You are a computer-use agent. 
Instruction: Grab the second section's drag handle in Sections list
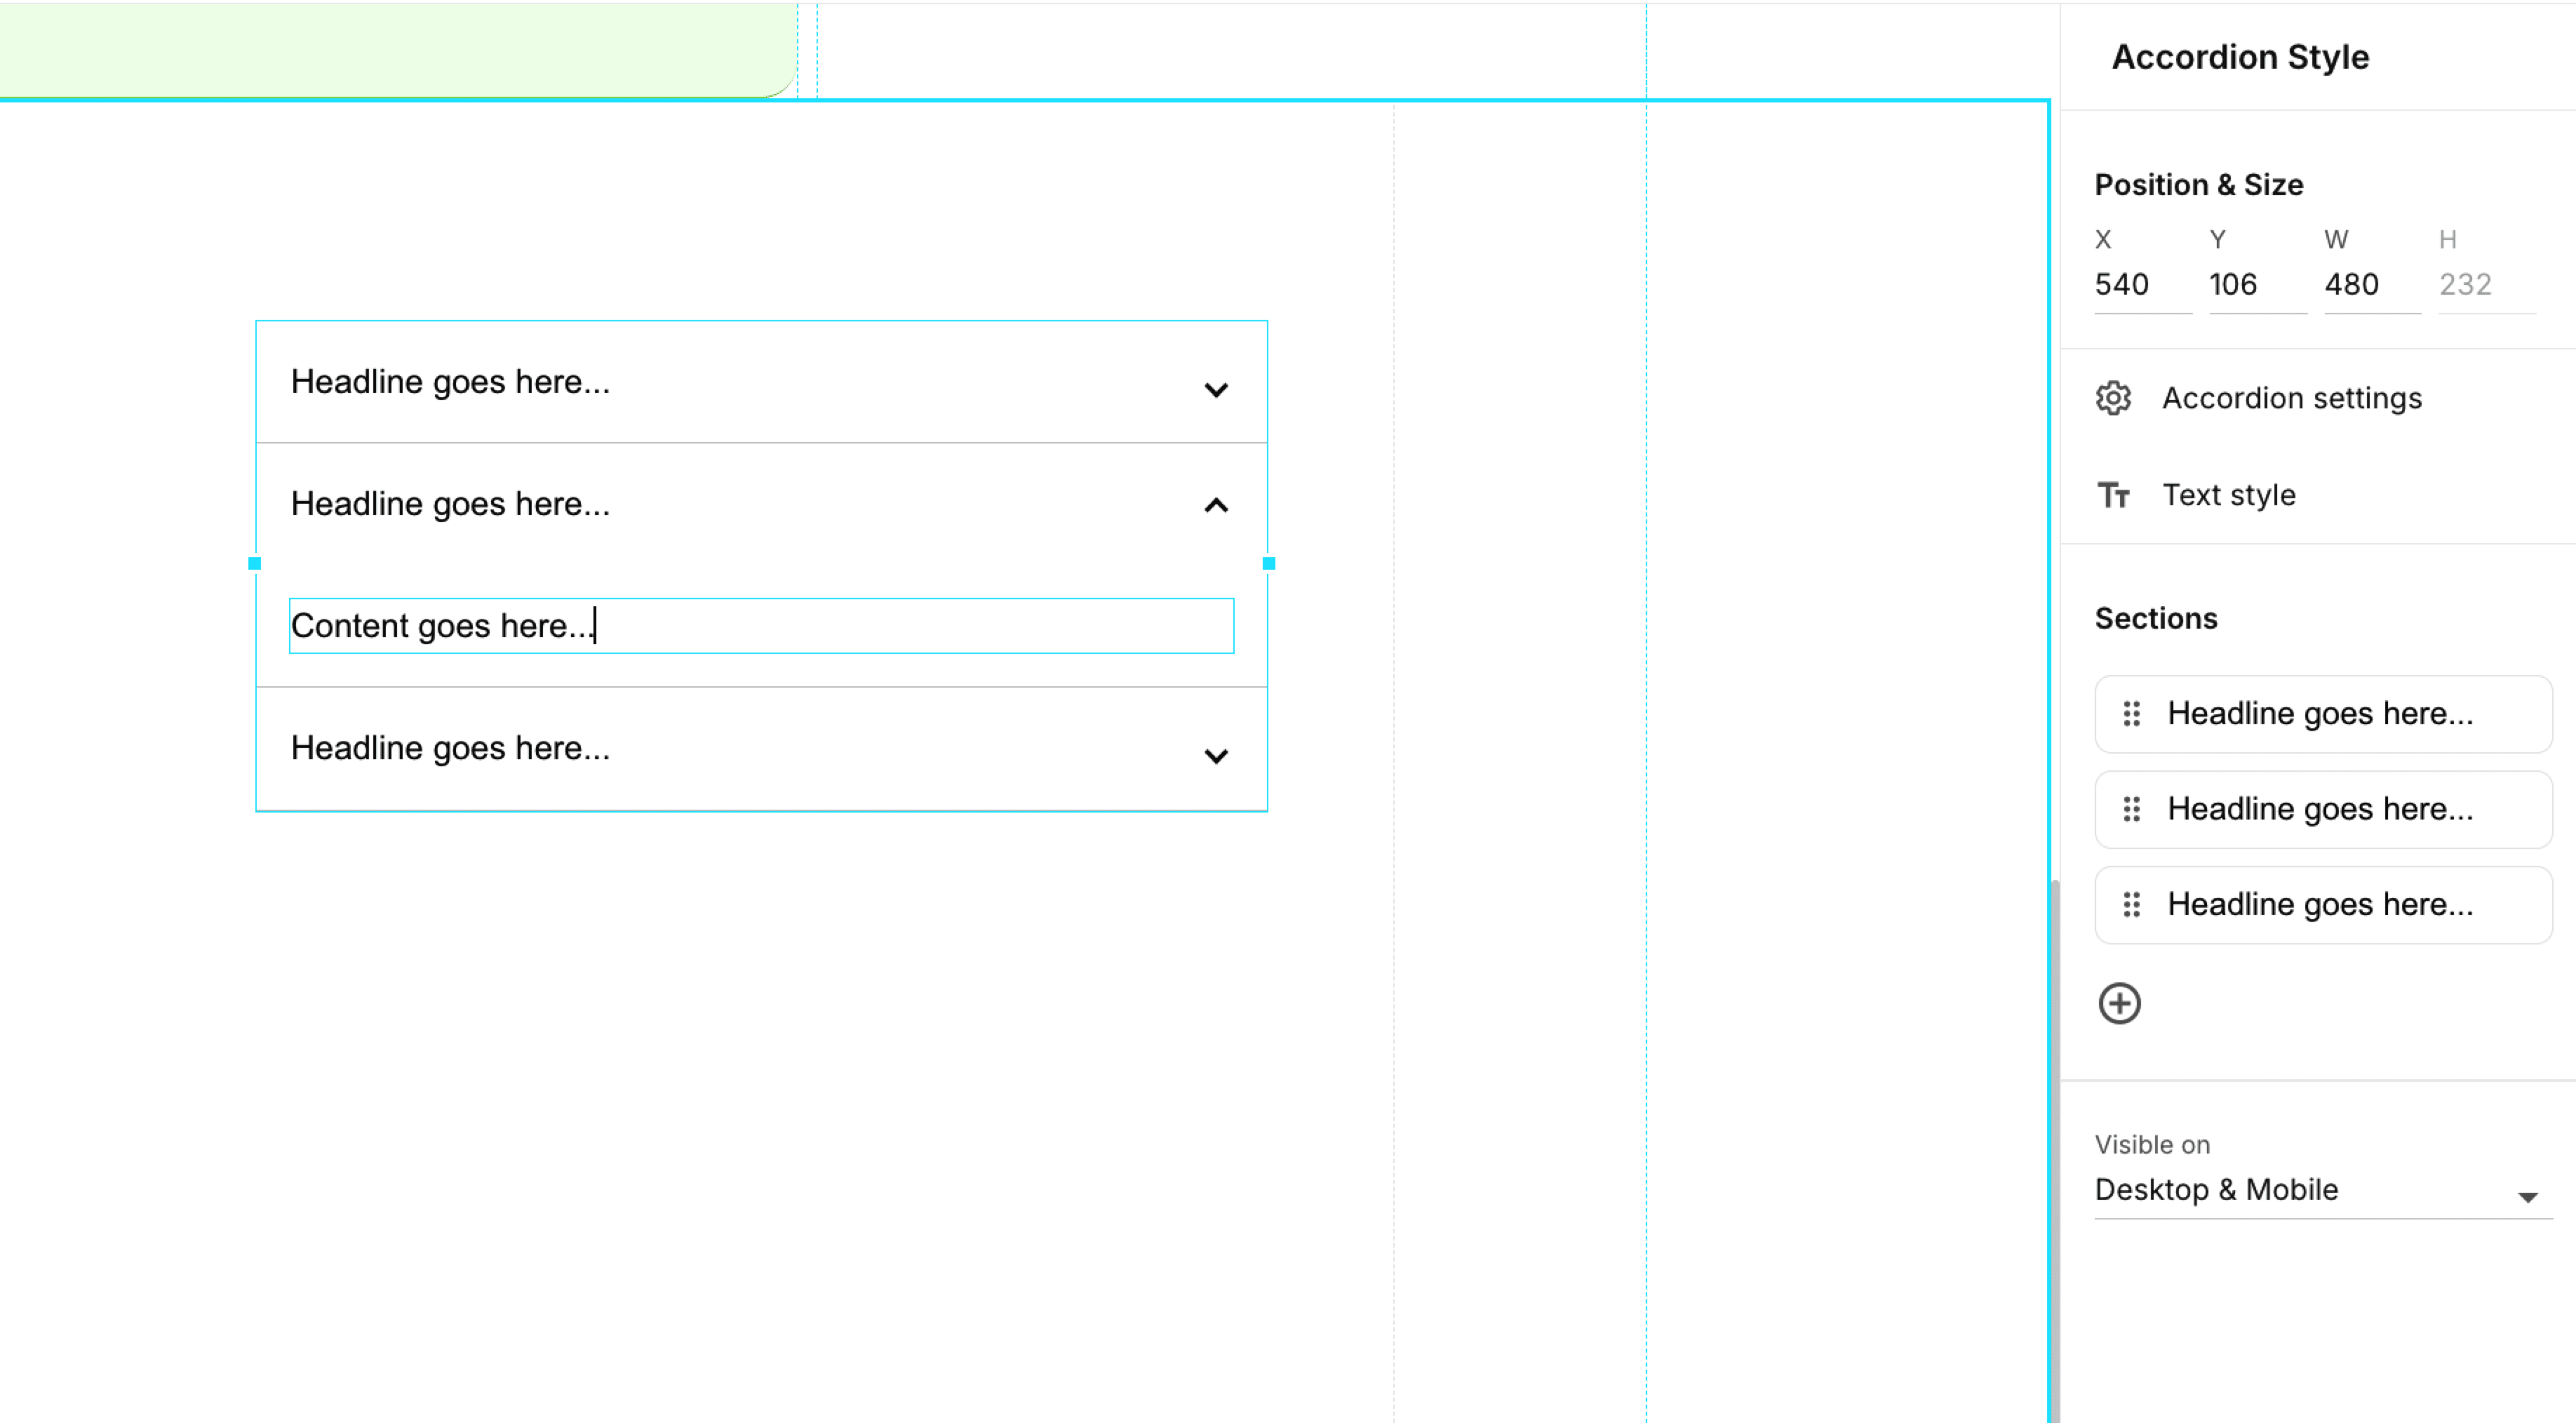(x=2131, y=809)
